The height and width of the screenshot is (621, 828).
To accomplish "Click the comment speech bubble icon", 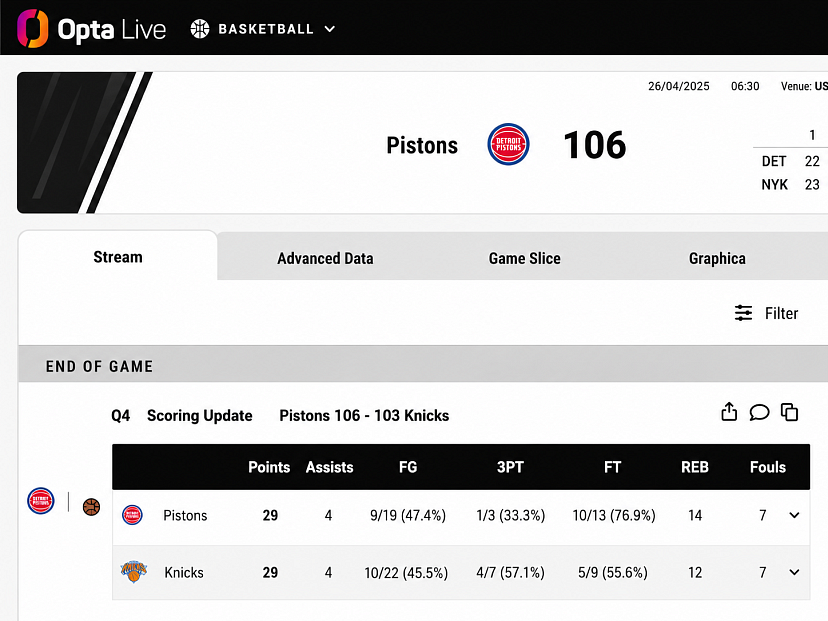I will coord(759,412).
